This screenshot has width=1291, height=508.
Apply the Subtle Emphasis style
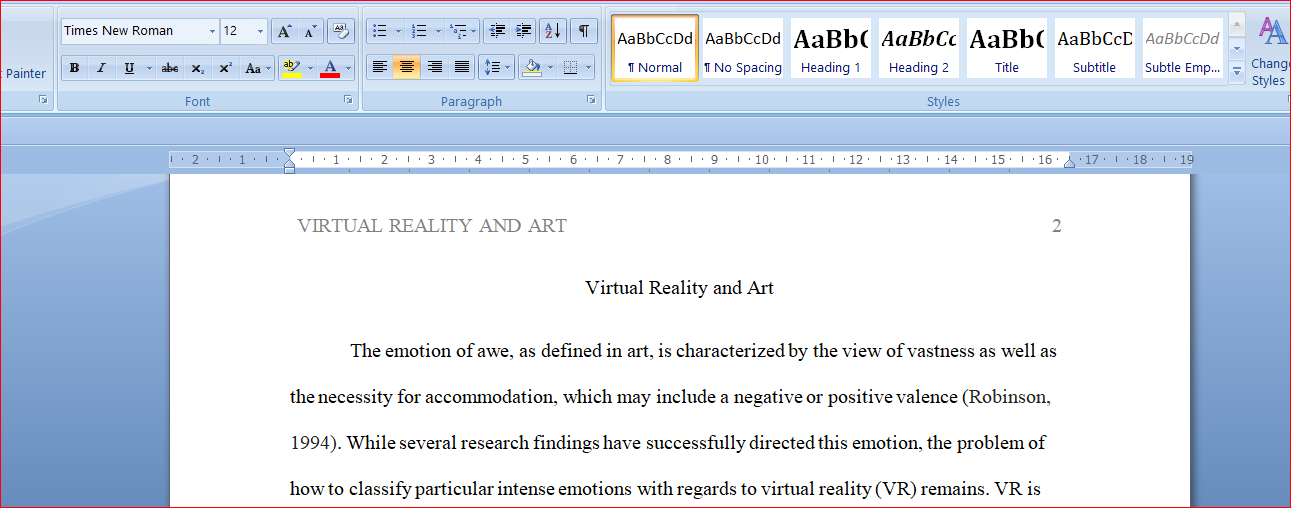[x=1183, y=48]
